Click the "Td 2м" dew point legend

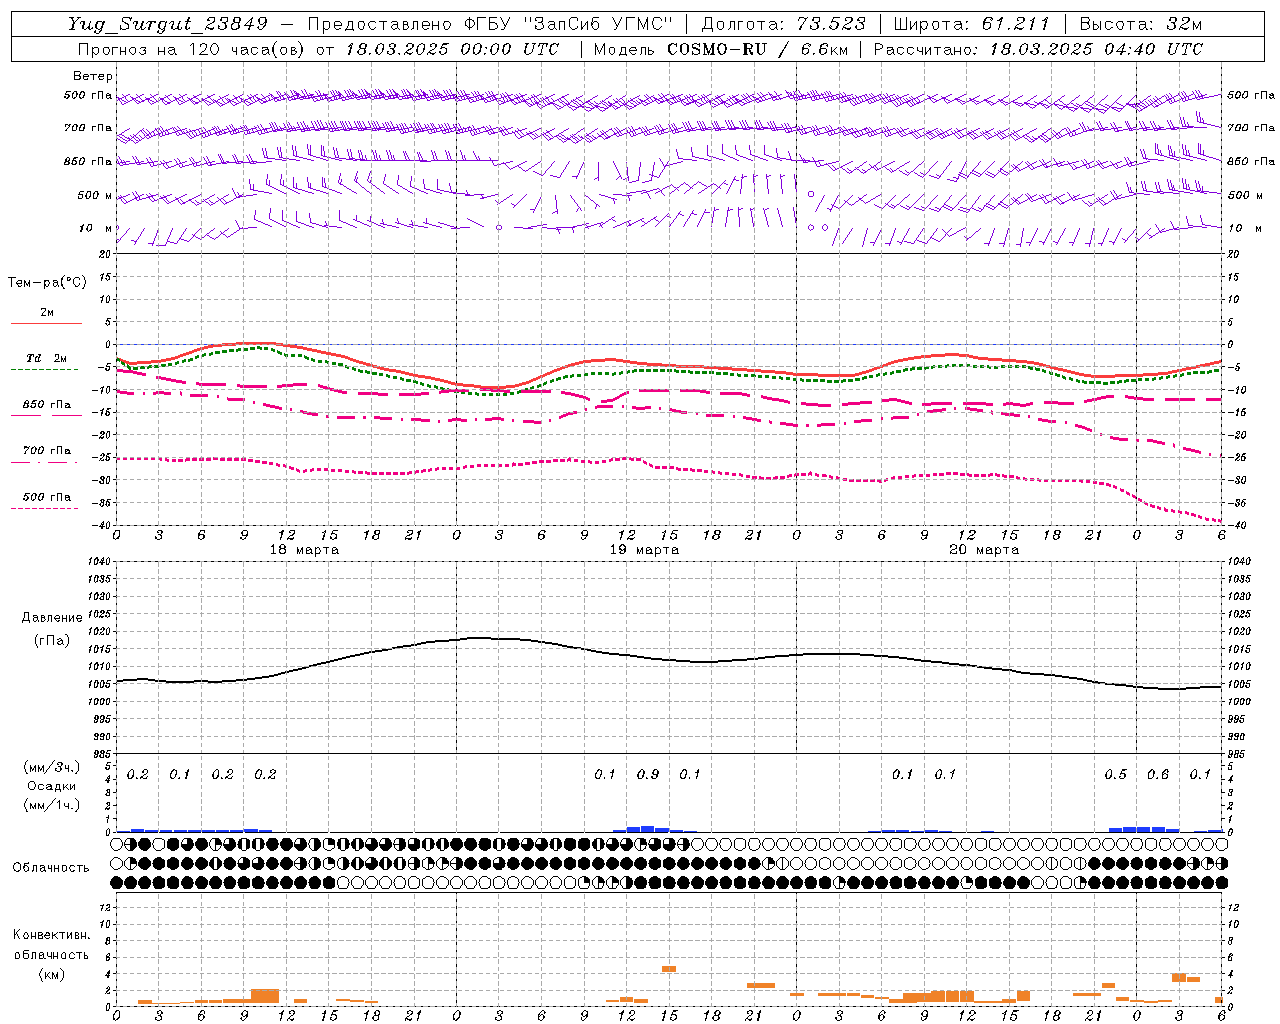pyautogui.click(x=47, y=358)
